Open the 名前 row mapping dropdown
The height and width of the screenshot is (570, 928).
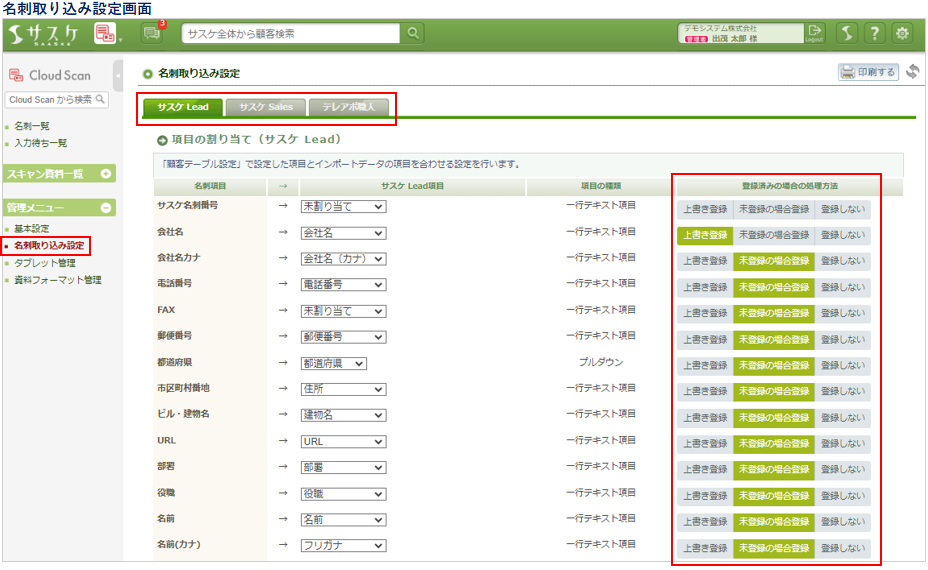[x=343, y=520]
